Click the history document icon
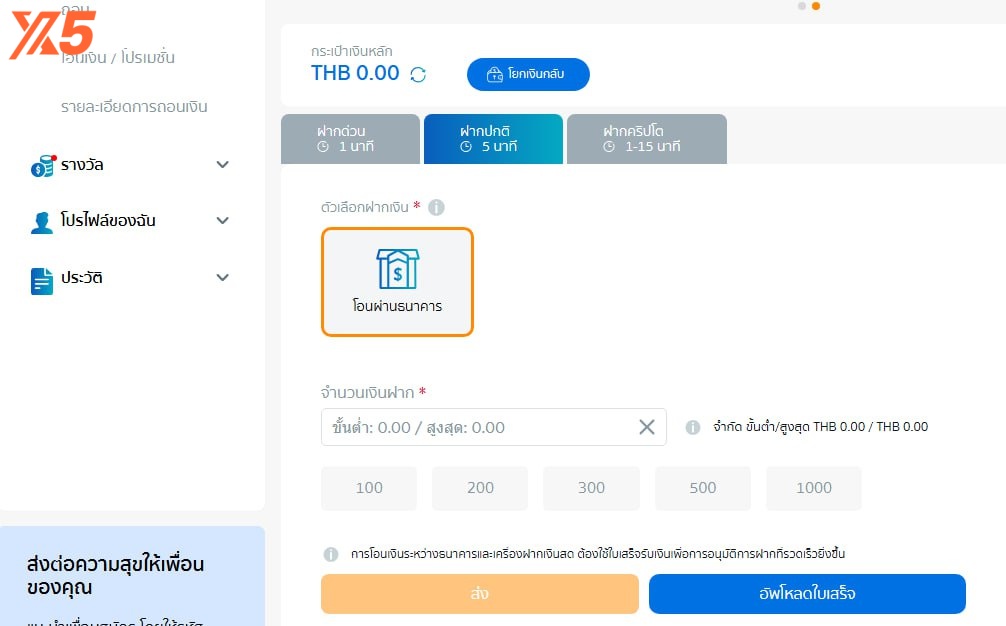This screenshot has width=1006, height=626. click(42, 279)
